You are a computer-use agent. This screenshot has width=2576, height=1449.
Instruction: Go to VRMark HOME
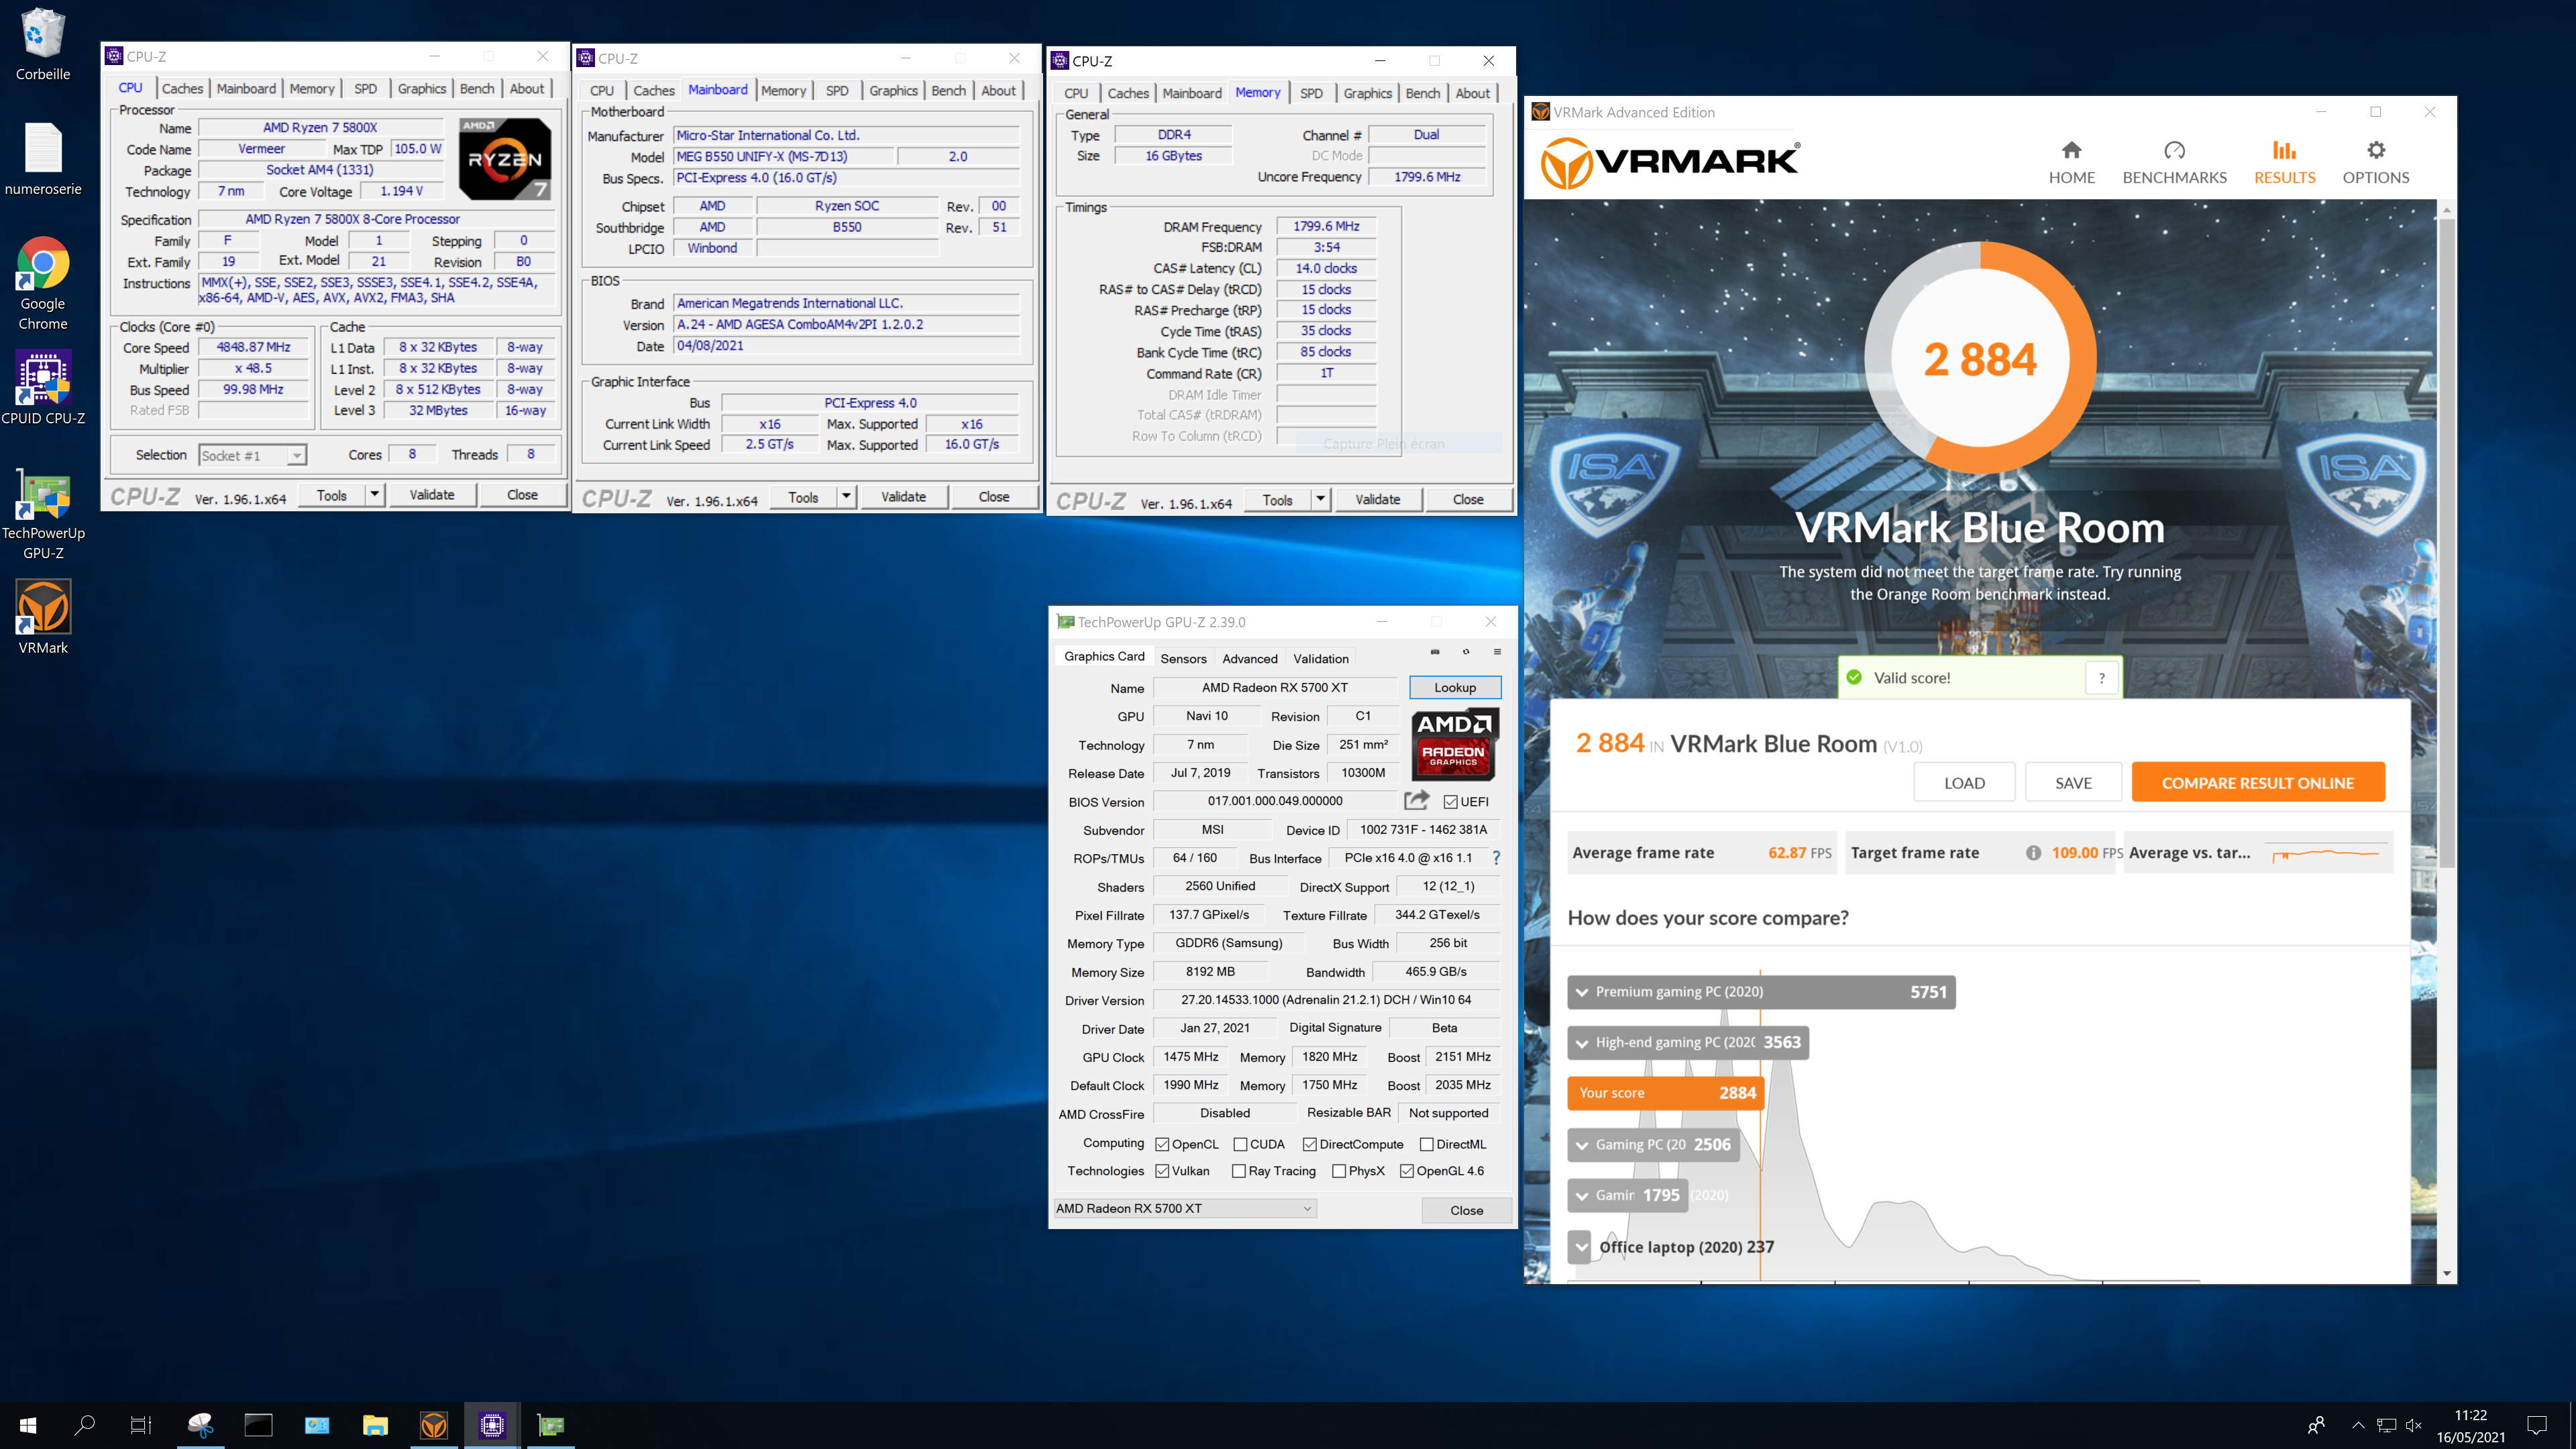(2071, 162)
